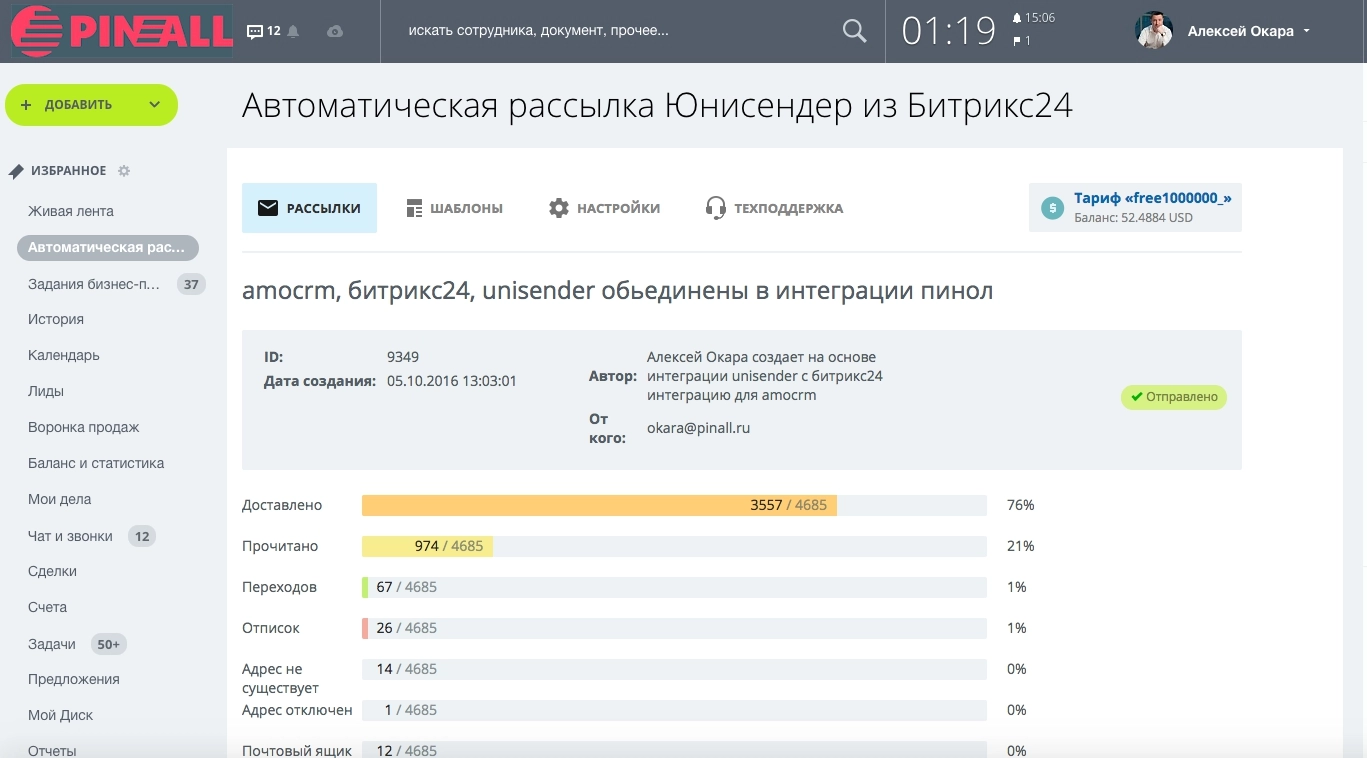1367x758 pixels.
Task: Switch to the Шаблоны tab
Action: pos(455,208)
